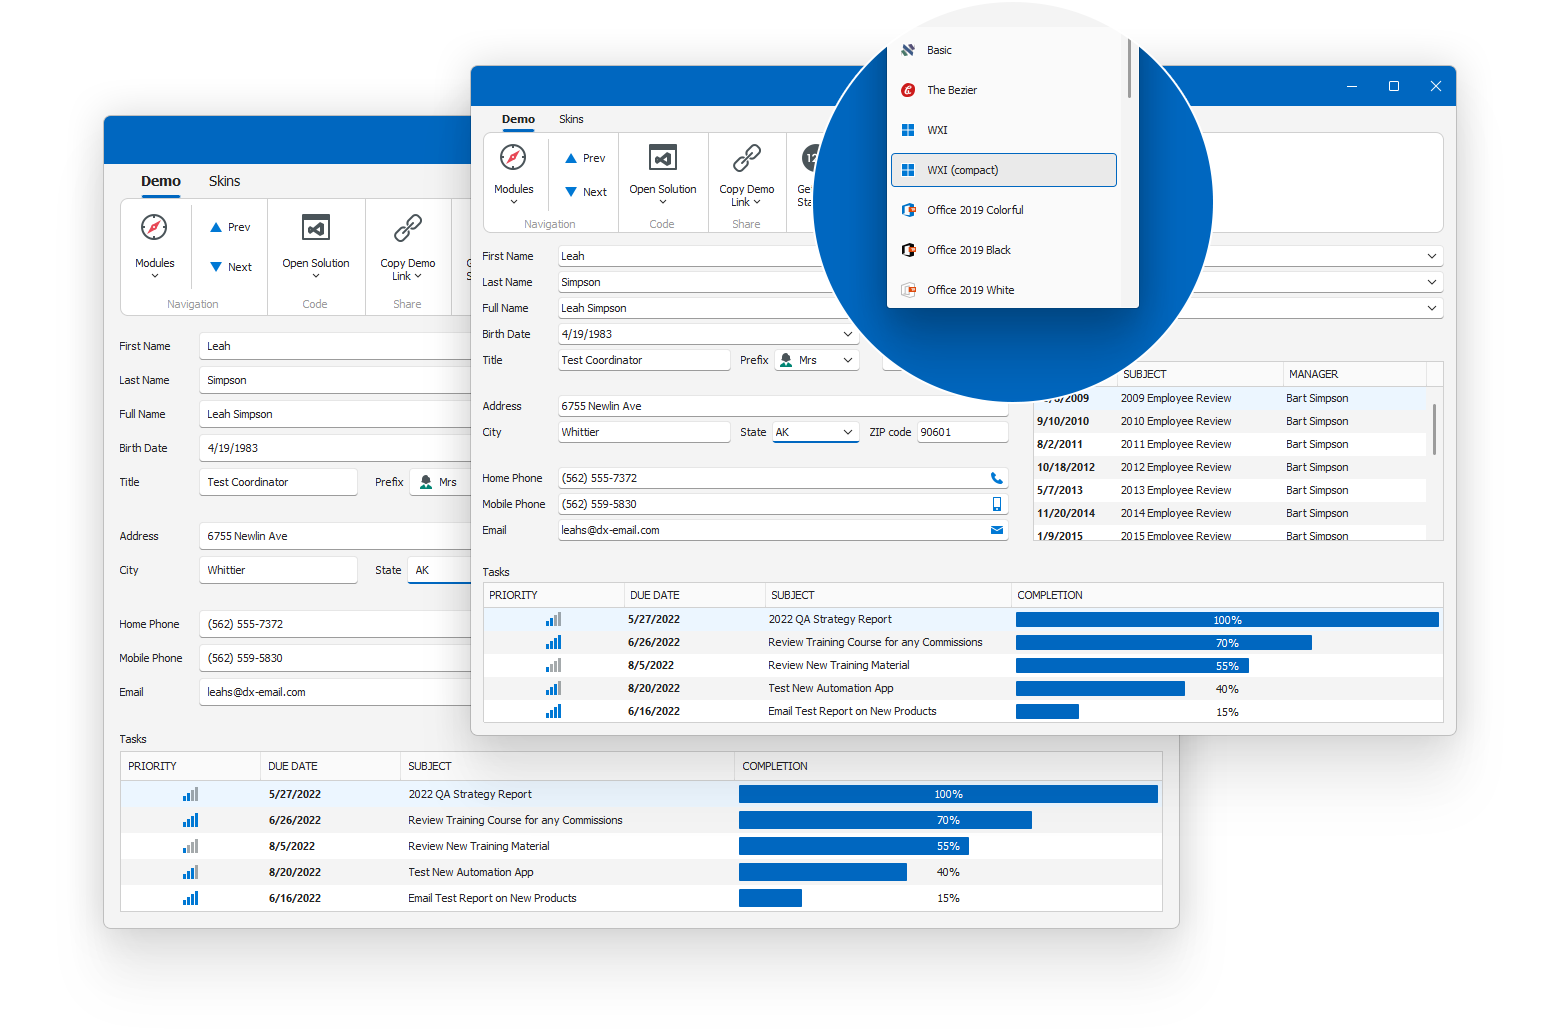Click MANAGER column header
Image resolution: width=1560 pixels, height=1030 pixels.
coord(1354,374)
